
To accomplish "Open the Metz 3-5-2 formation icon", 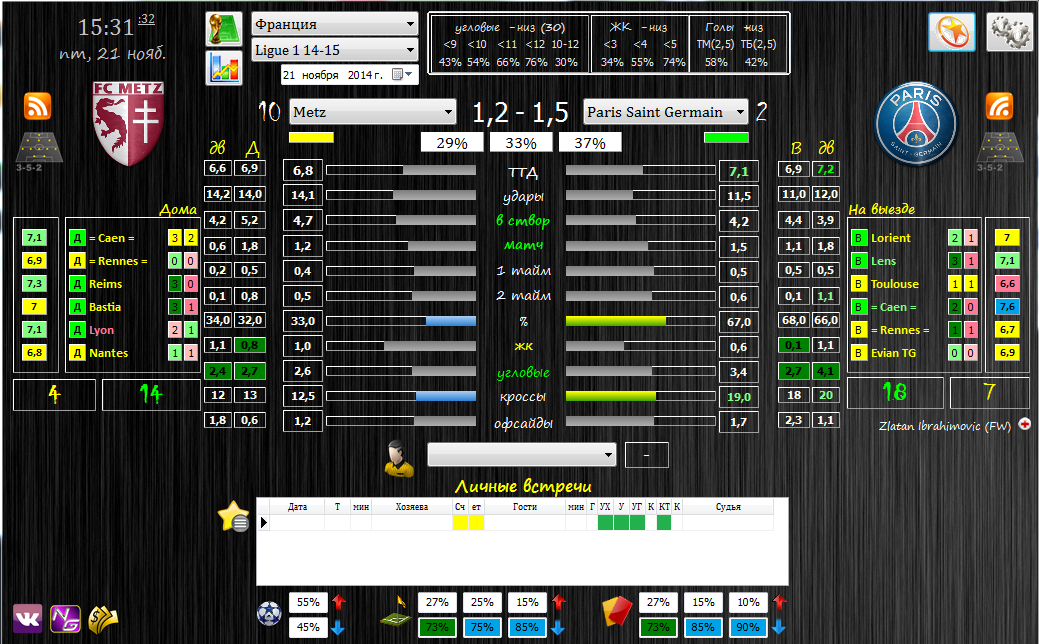I will coord(38,151).
